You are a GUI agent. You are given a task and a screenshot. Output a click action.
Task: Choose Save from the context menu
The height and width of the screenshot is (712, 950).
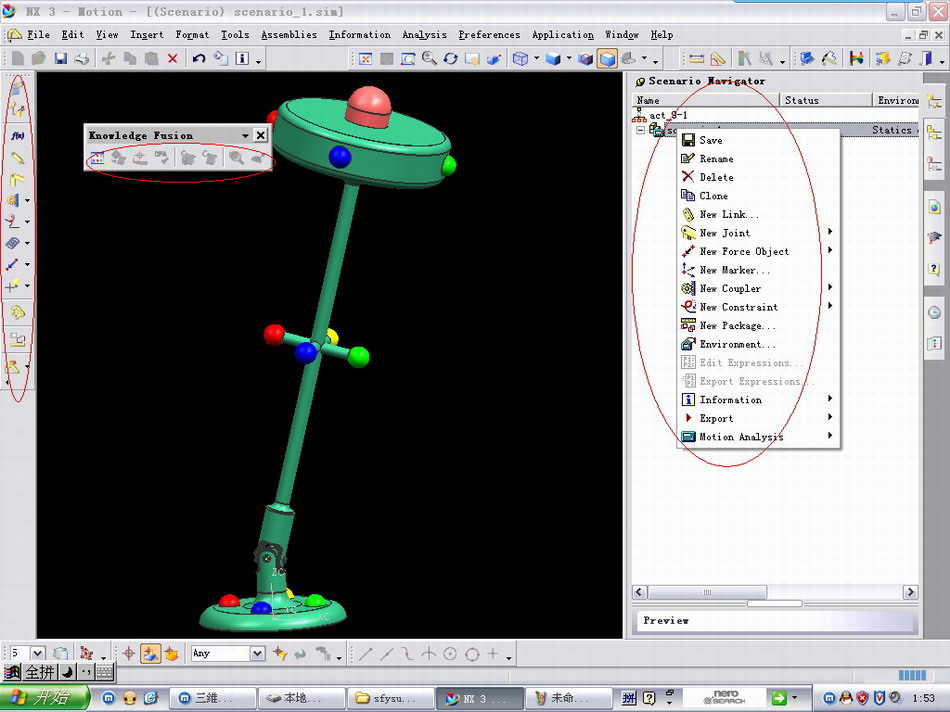coord(758,140)
